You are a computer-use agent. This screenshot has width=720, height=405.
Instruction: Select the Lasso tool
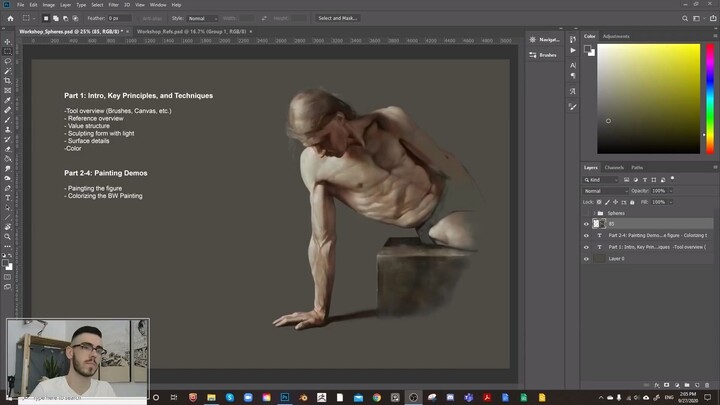7,61
